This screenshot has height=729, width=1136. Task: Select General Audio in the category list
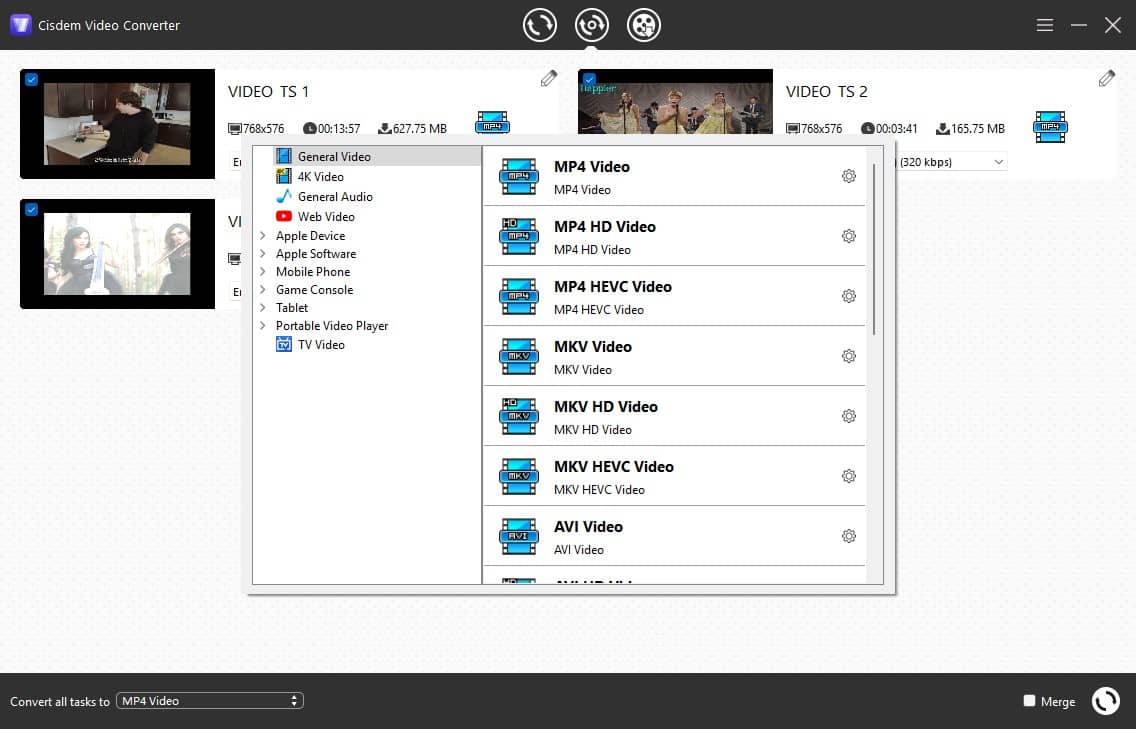pos(335,197)
